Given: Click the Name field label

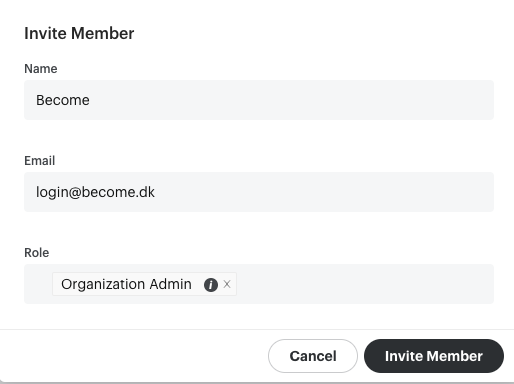Looking at the screenshot, I should click(41, 69).
